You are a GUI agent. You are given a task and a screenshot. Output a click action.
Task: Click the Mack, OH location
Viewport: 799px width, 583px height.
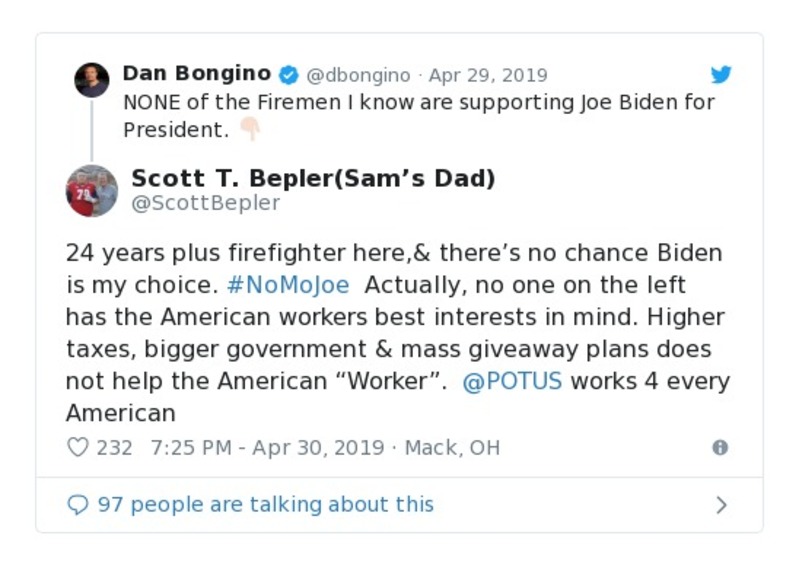[451, 447]
